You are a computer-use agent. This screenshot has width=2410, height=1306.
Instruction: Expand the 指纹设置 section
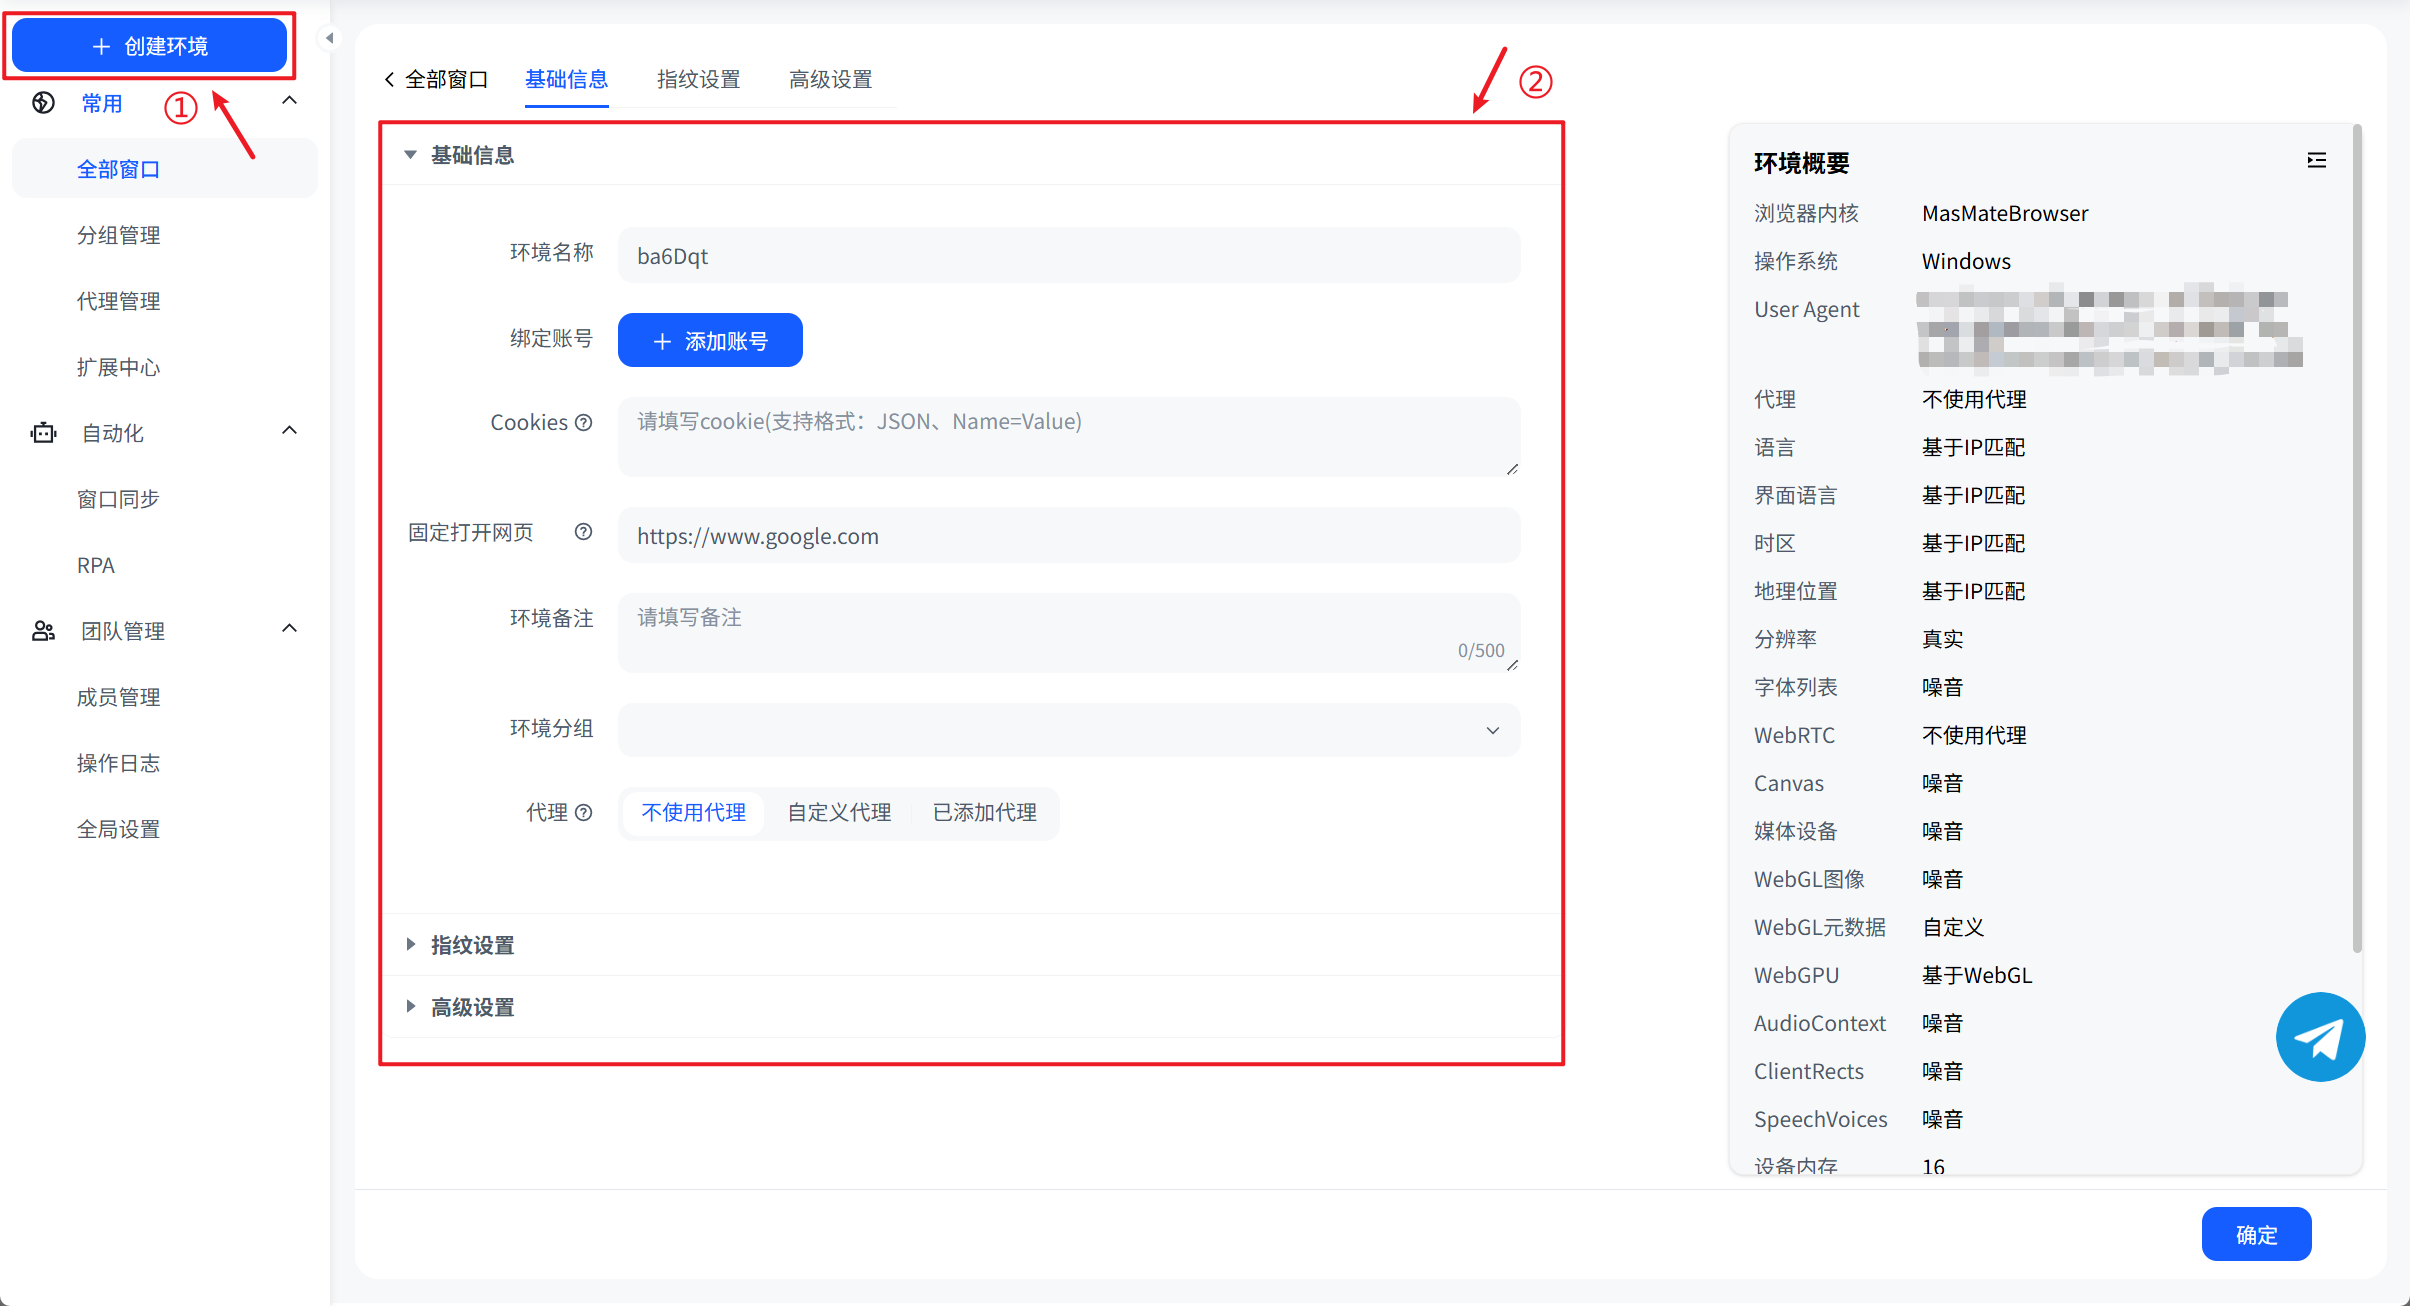point(472,945)
